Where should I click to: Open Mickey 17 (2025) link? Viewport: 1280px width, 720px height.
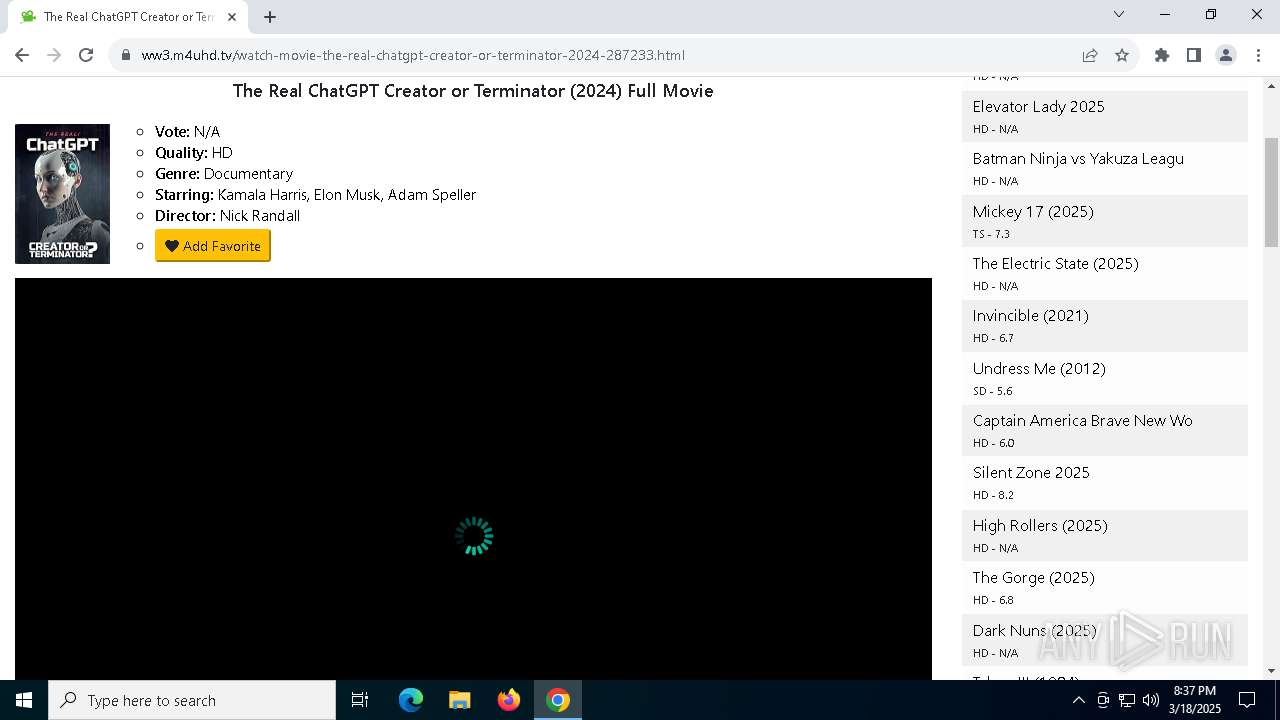[x=1033, y=211]
